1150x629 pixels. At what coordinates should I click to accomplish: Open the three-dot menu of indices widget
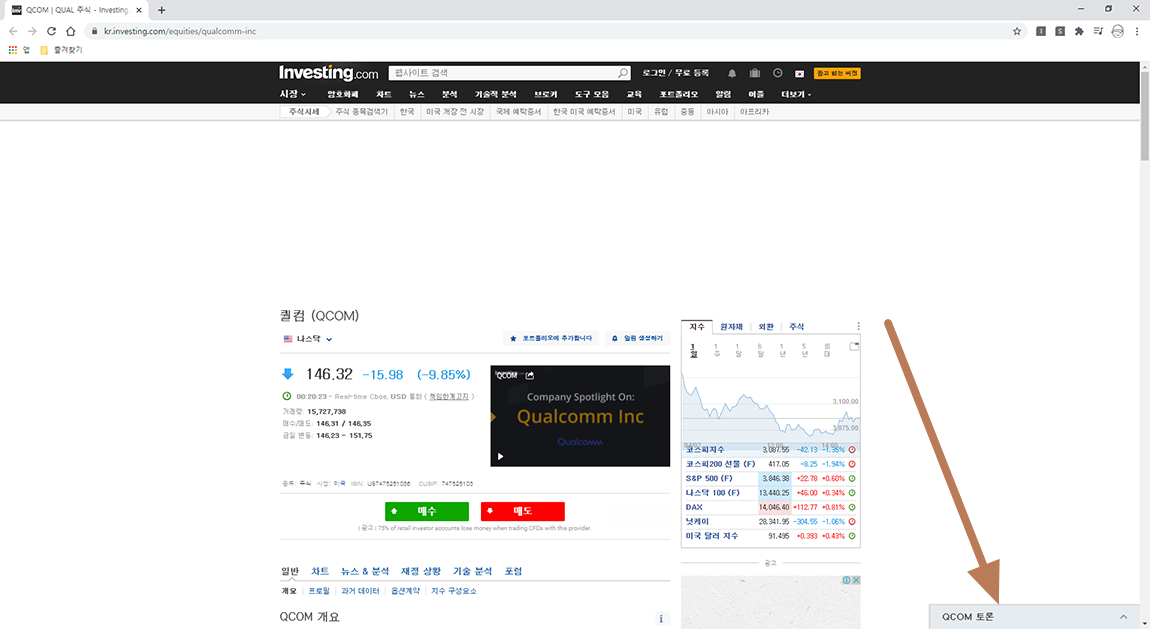[858, 326]
